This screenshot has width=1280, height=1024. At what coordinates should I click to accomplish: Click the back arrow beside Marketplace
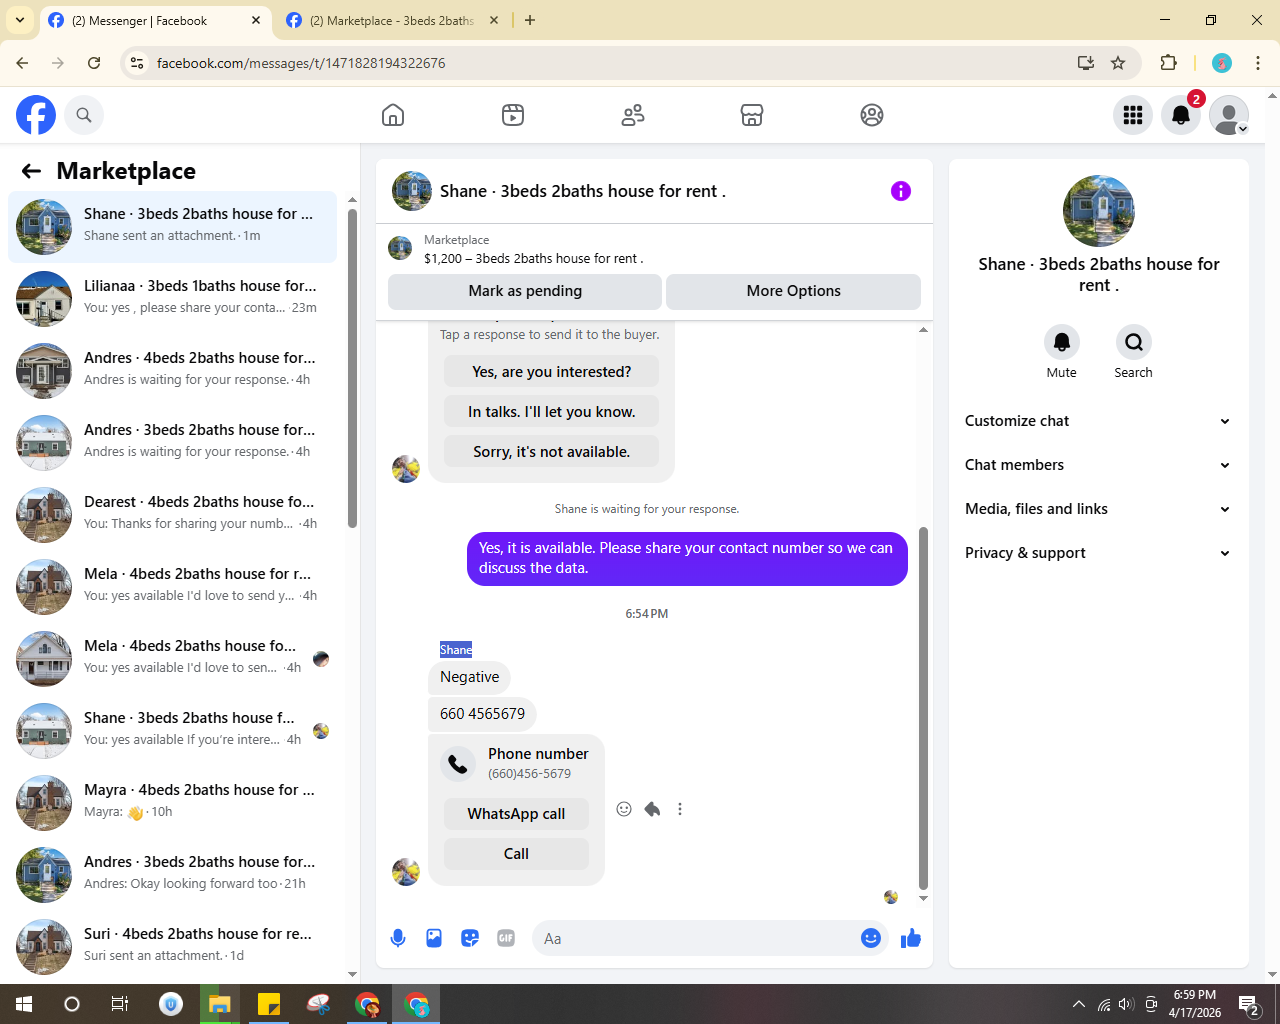(31, 171)
